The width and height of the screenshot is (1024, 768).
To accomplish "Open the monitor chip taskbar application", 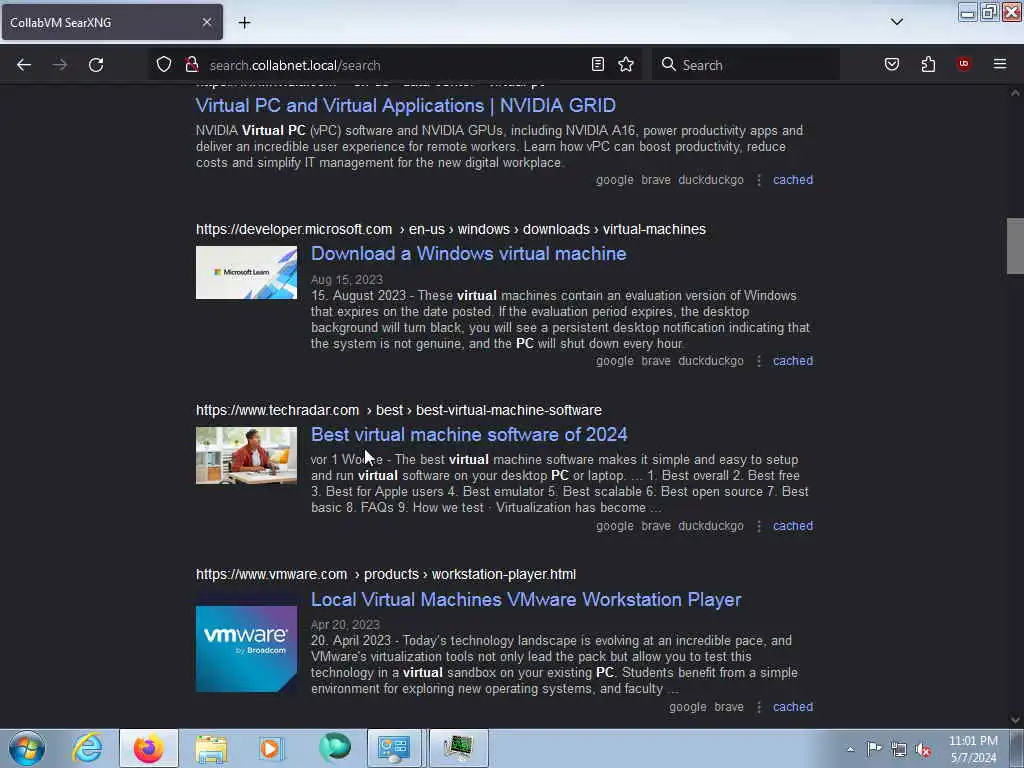I will coord(458,748).
